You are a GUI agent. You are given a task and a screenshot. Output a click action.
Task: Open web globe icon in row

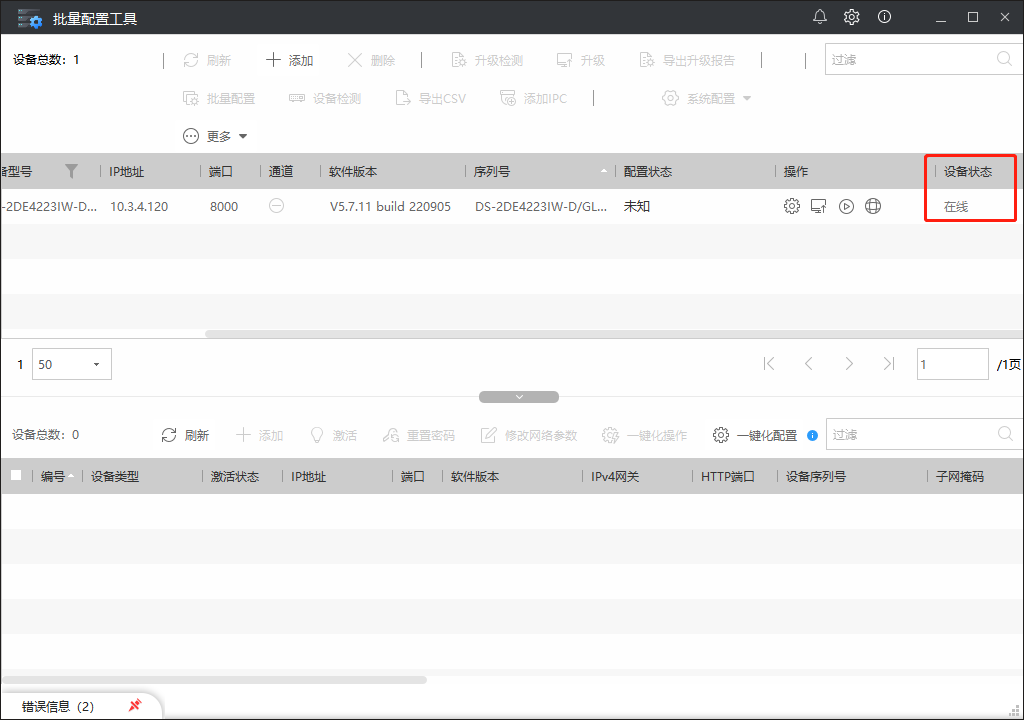(873, 206)
